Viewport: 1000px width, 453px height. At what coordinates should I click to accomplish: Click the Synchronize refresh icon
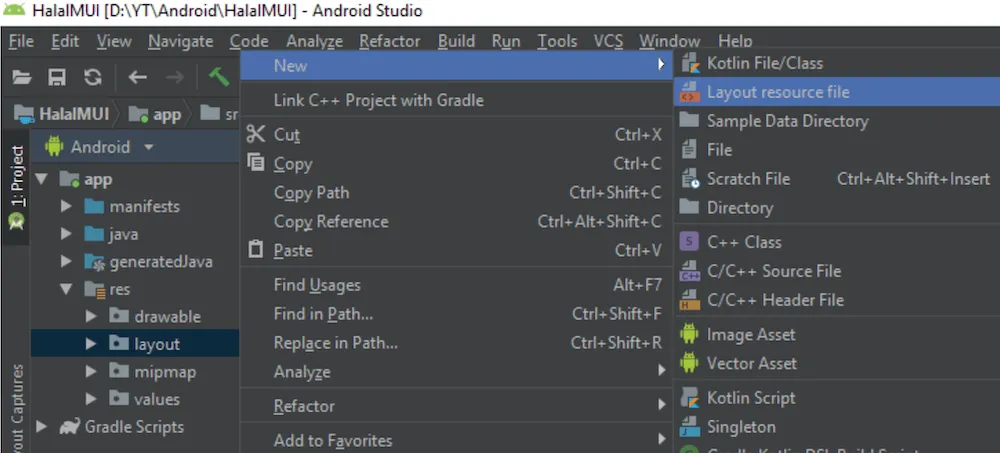point(93,78)
